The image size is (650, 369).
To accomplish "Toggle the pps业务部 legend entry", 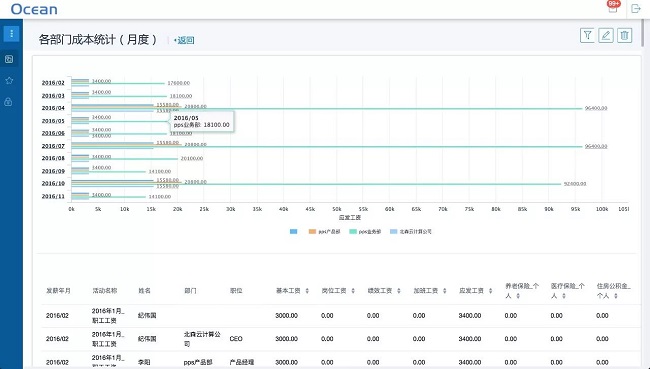I will pos(365,232).
